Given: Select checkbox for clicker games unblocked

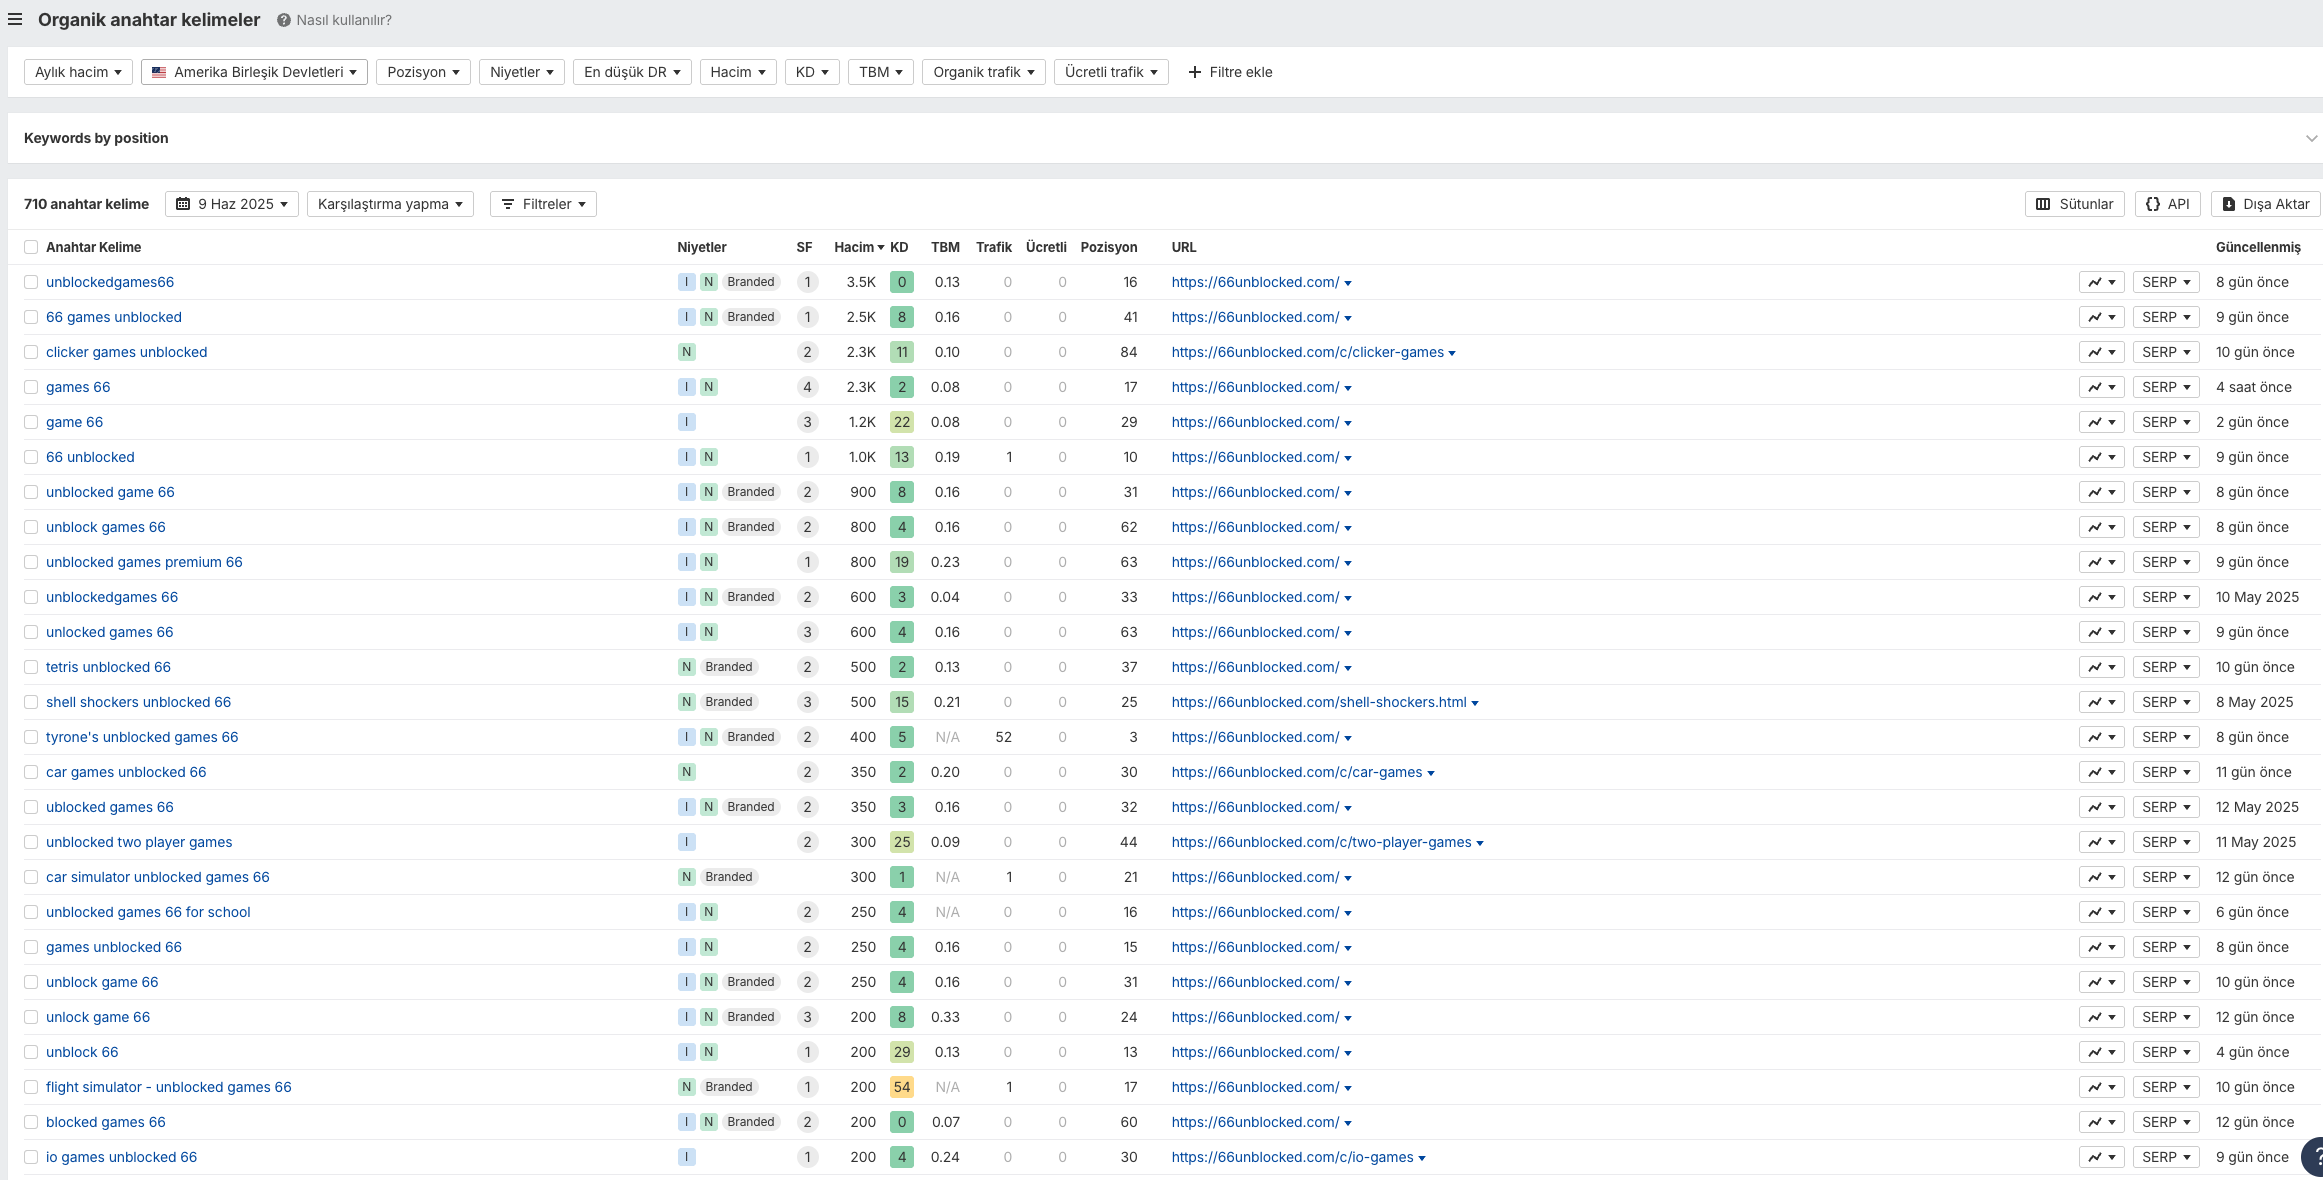Looking at the screenshot, I should pyautogui.click(x=31, y=352).
